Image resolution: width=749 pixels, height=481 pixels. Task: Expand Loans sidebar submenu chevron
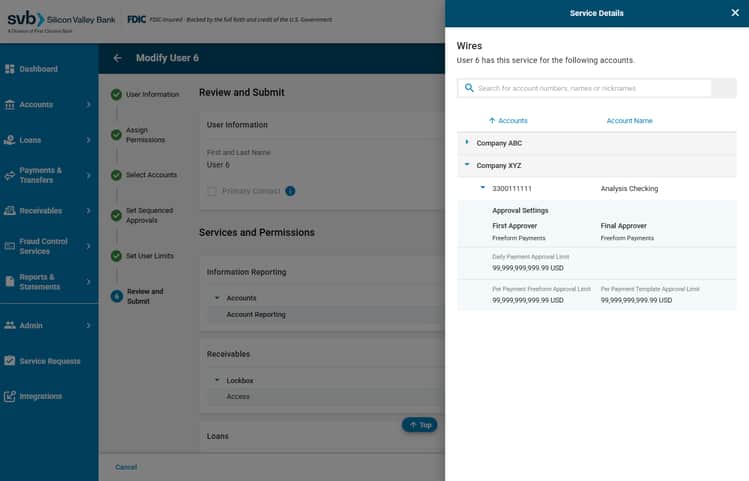point(88,140)
